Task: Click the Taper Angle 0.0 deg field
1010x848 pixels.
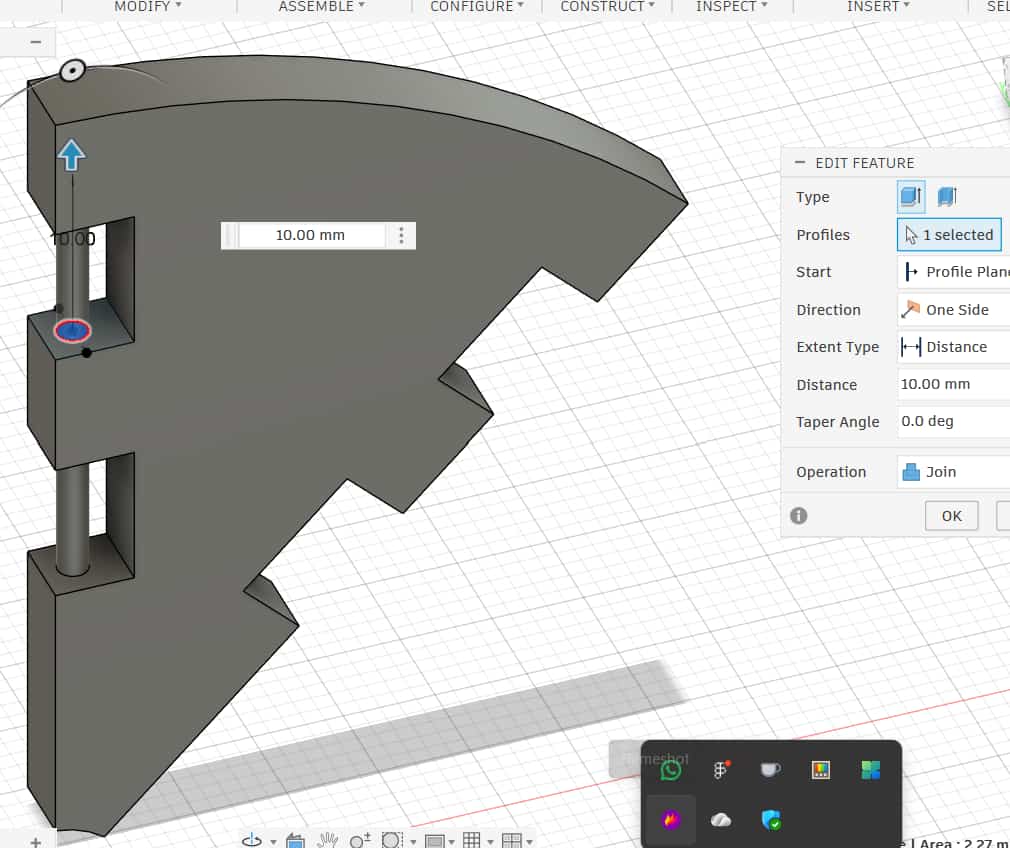Action: click(953, 421)
